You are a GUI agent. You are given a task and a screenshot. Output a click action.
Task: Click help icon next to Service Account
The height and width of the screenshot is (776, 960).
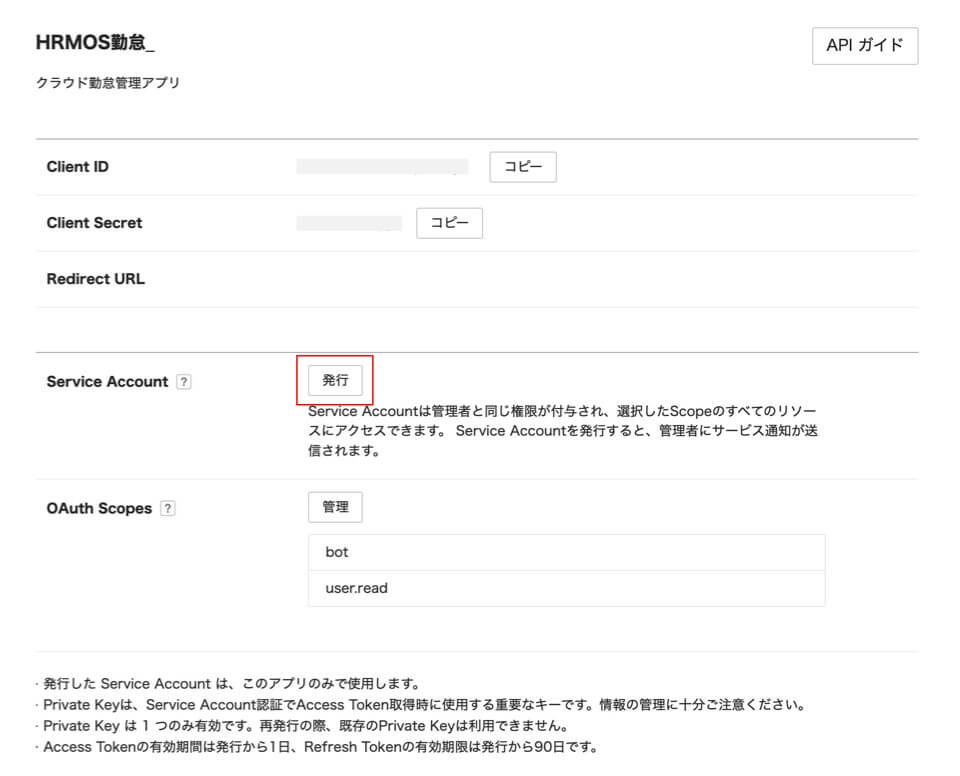tap(184, 382)
